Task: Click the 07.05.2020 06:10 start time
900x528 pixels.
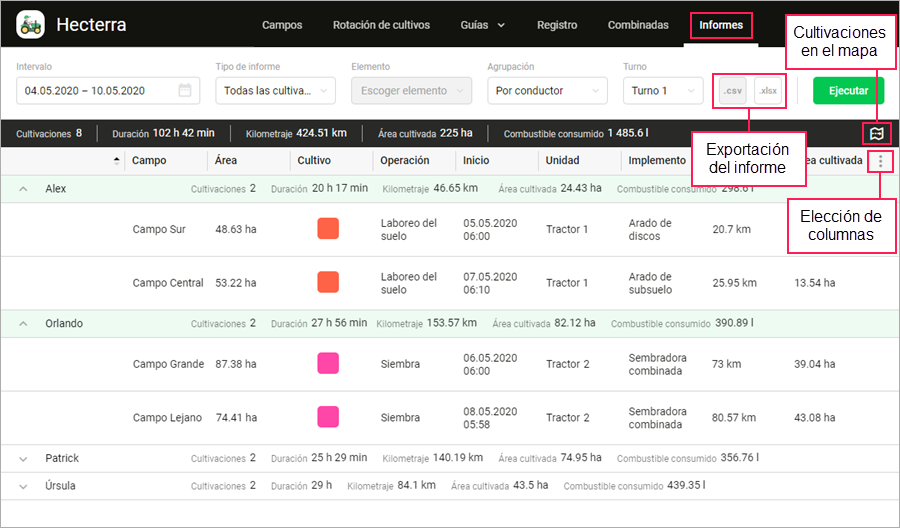Action: click(490, 283)
